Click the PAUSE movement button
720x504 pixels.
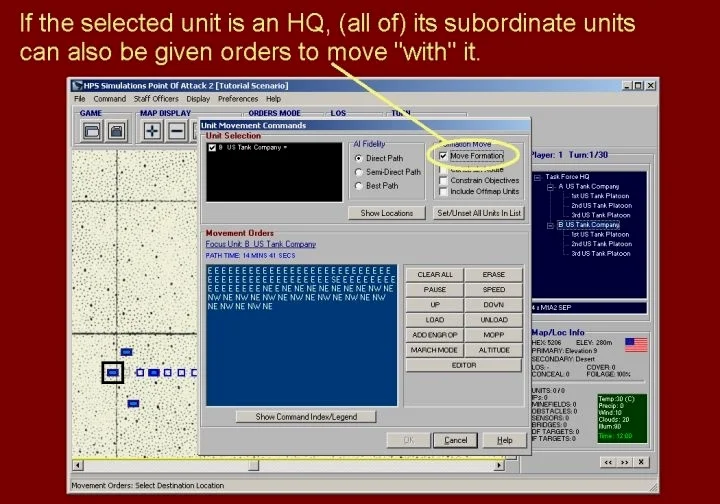pyautogui.click(x=435, y=290)
